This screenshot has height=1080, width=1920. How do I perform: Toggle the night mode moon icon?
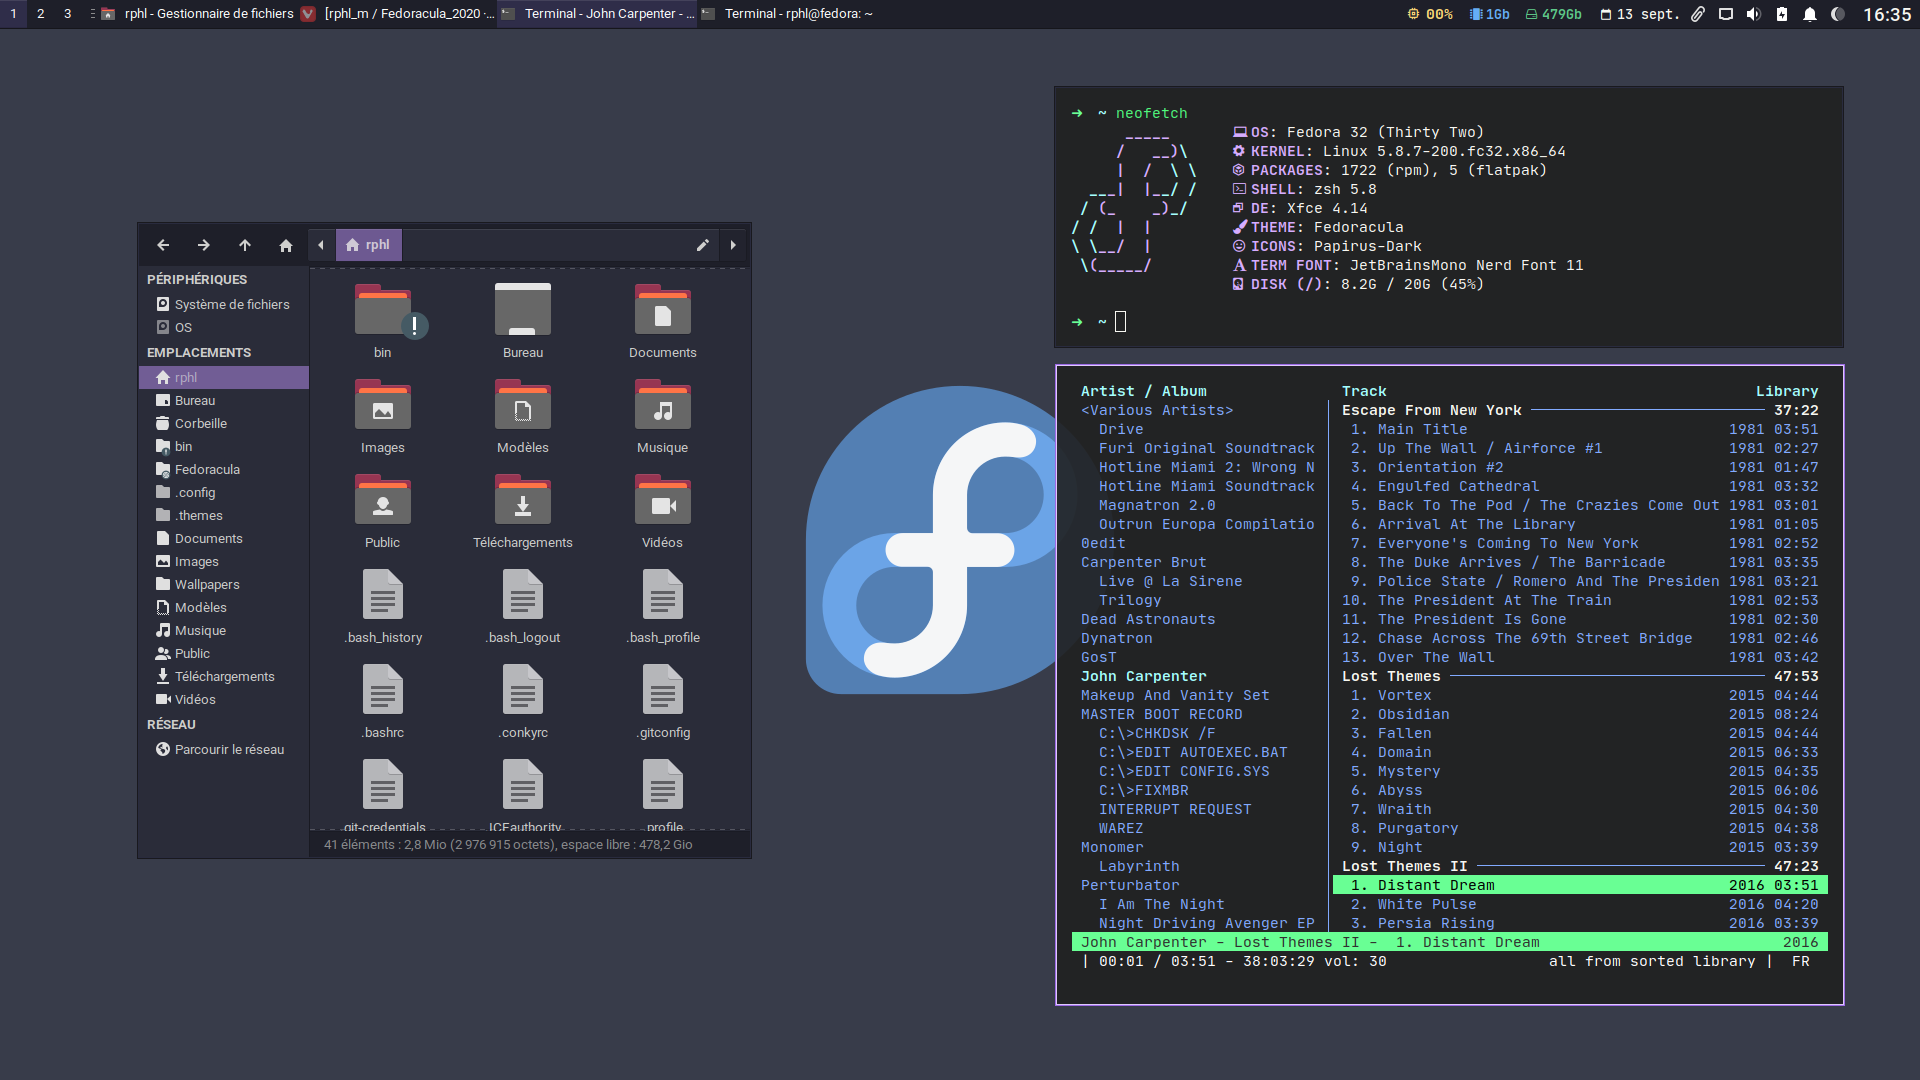(x=1837, y=14)
